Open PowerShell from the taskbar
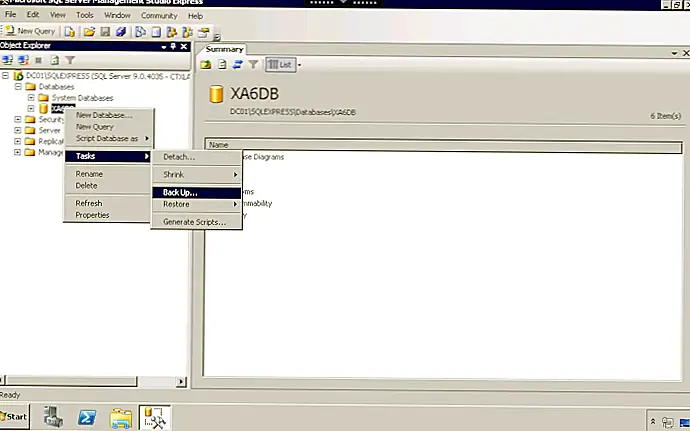The height and width of the screenshot is (431, 690). 87,417
